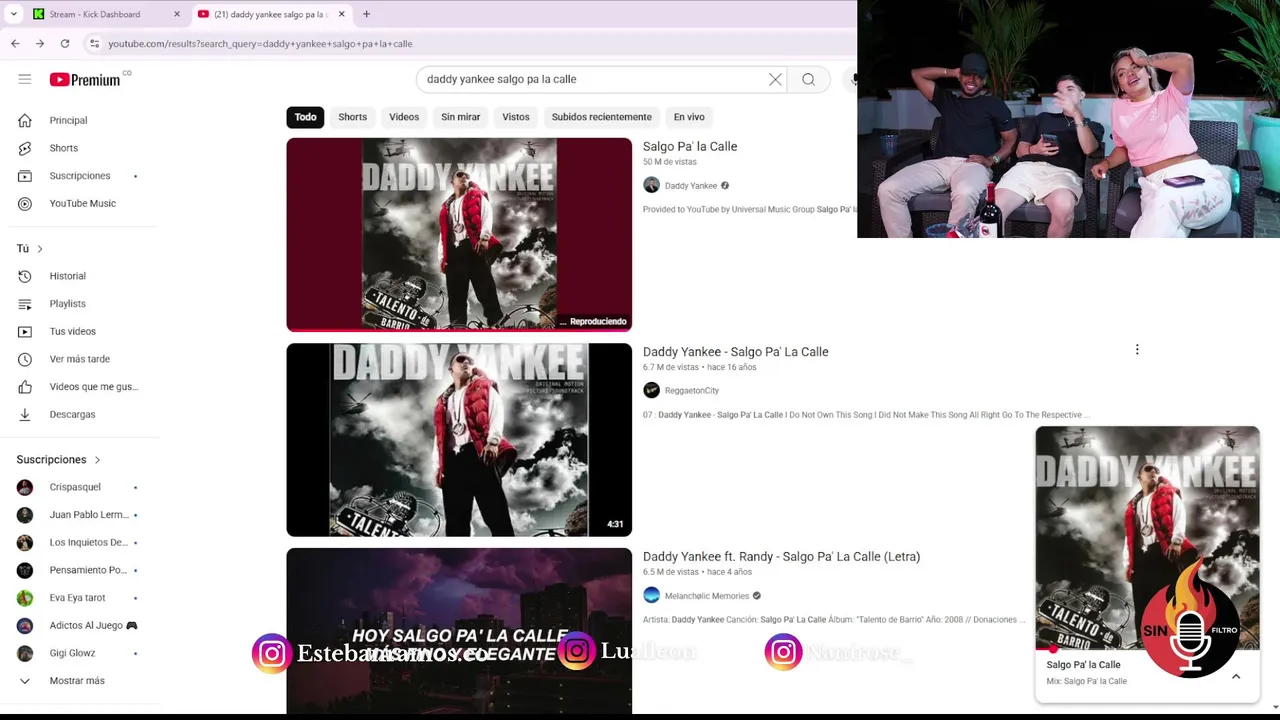Clear the search box with X icon
The height and width of the screenshot is (720, 1280).
click(775, 79)
